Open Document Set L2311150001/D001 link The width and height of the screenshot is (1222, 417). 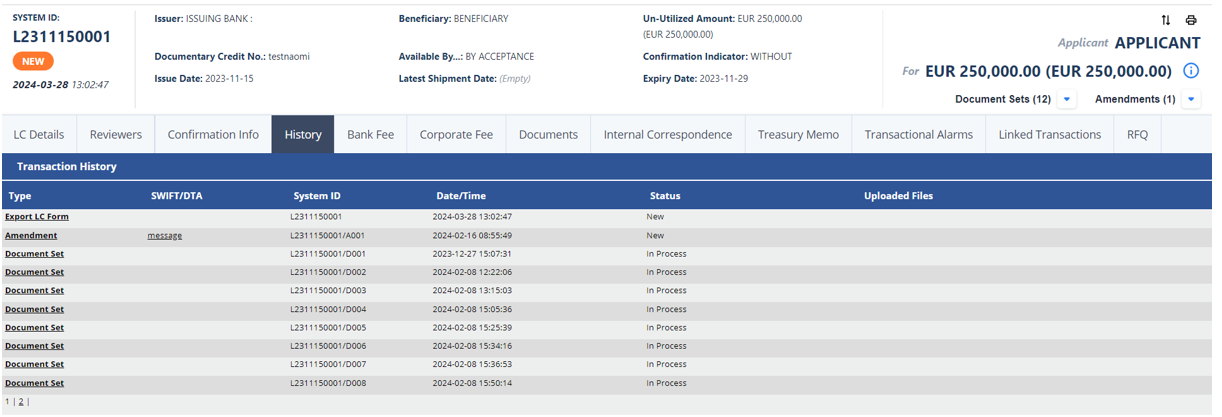coord(34,254)
